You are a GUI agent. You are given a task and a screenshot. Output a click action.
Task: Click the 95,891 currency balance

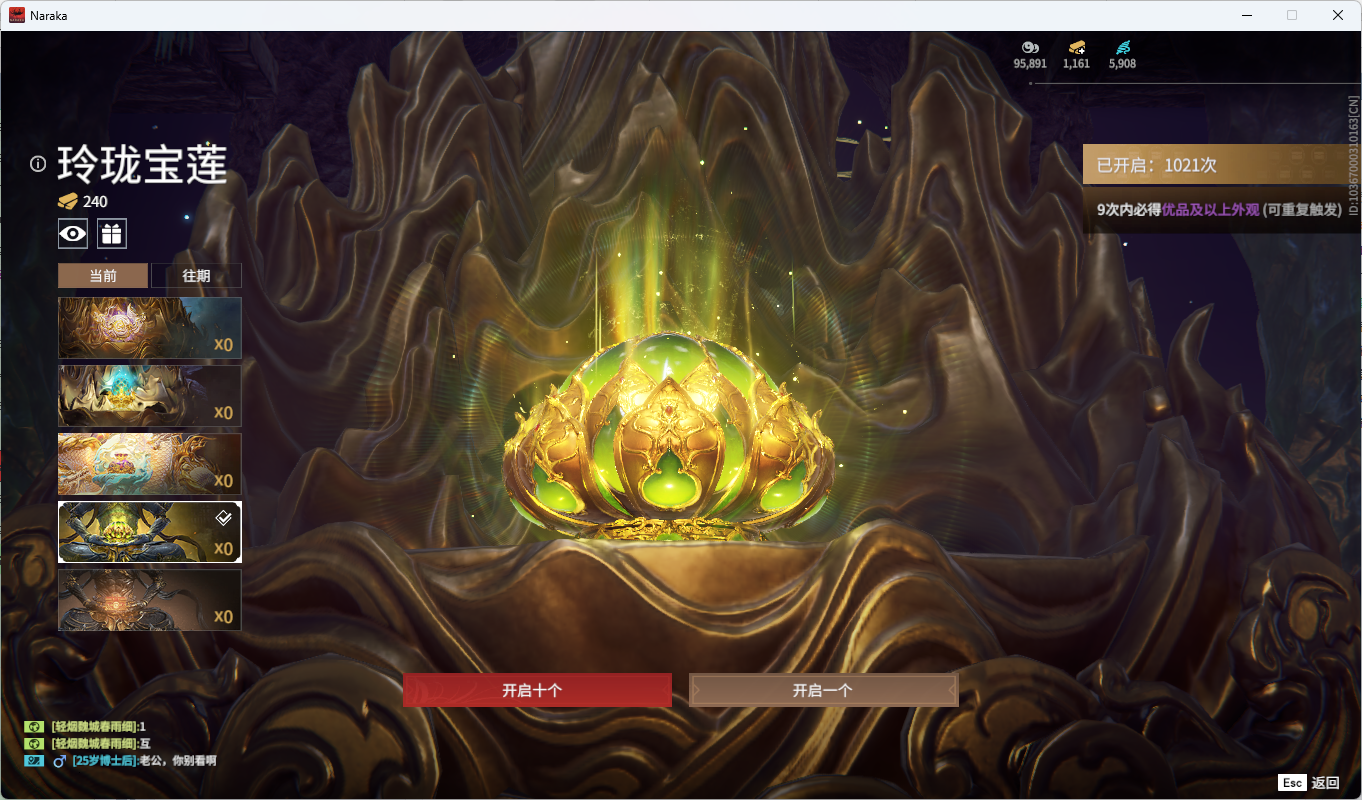coord(1030,64)
